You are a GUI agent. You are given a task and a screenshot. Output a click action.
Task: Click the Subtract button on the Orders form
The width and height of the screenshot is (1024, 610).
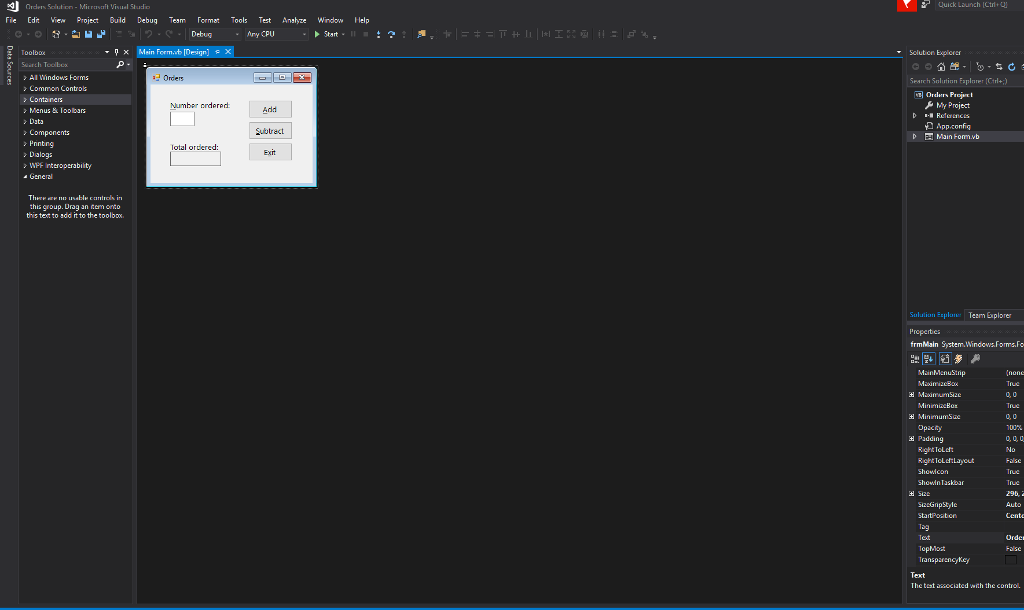[x=270, y=130]
